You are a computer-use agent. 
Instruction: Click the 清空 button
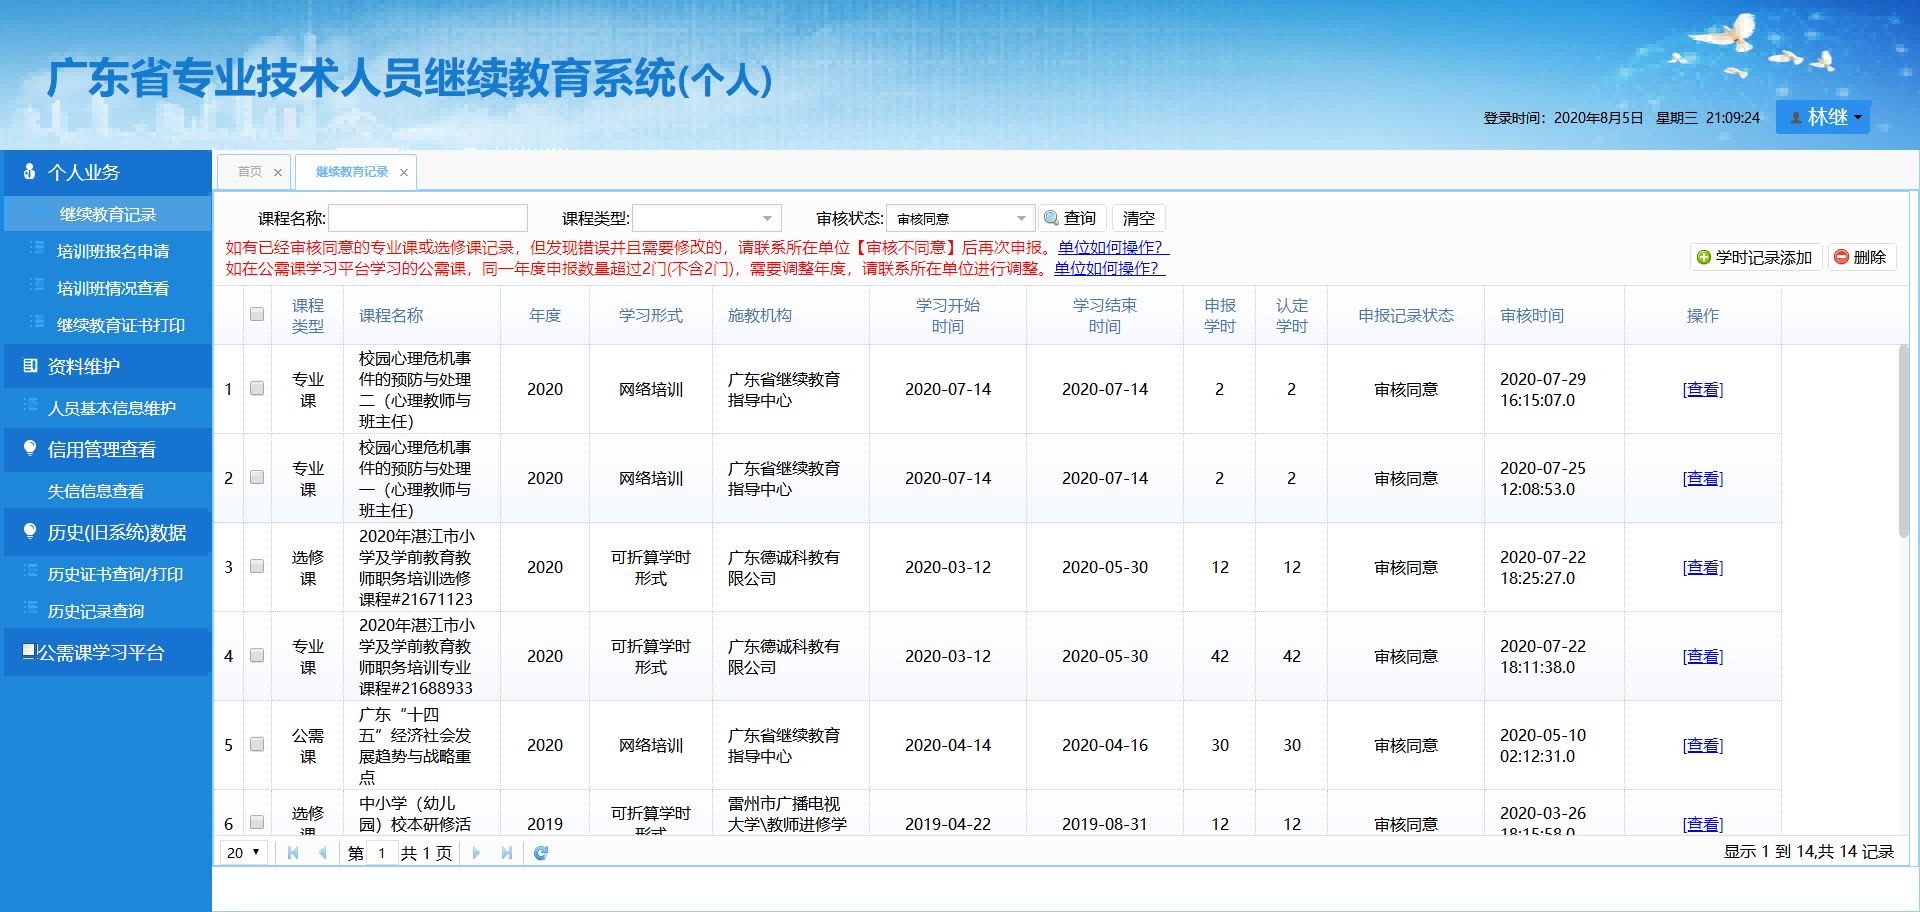(x=1139, y=218)
